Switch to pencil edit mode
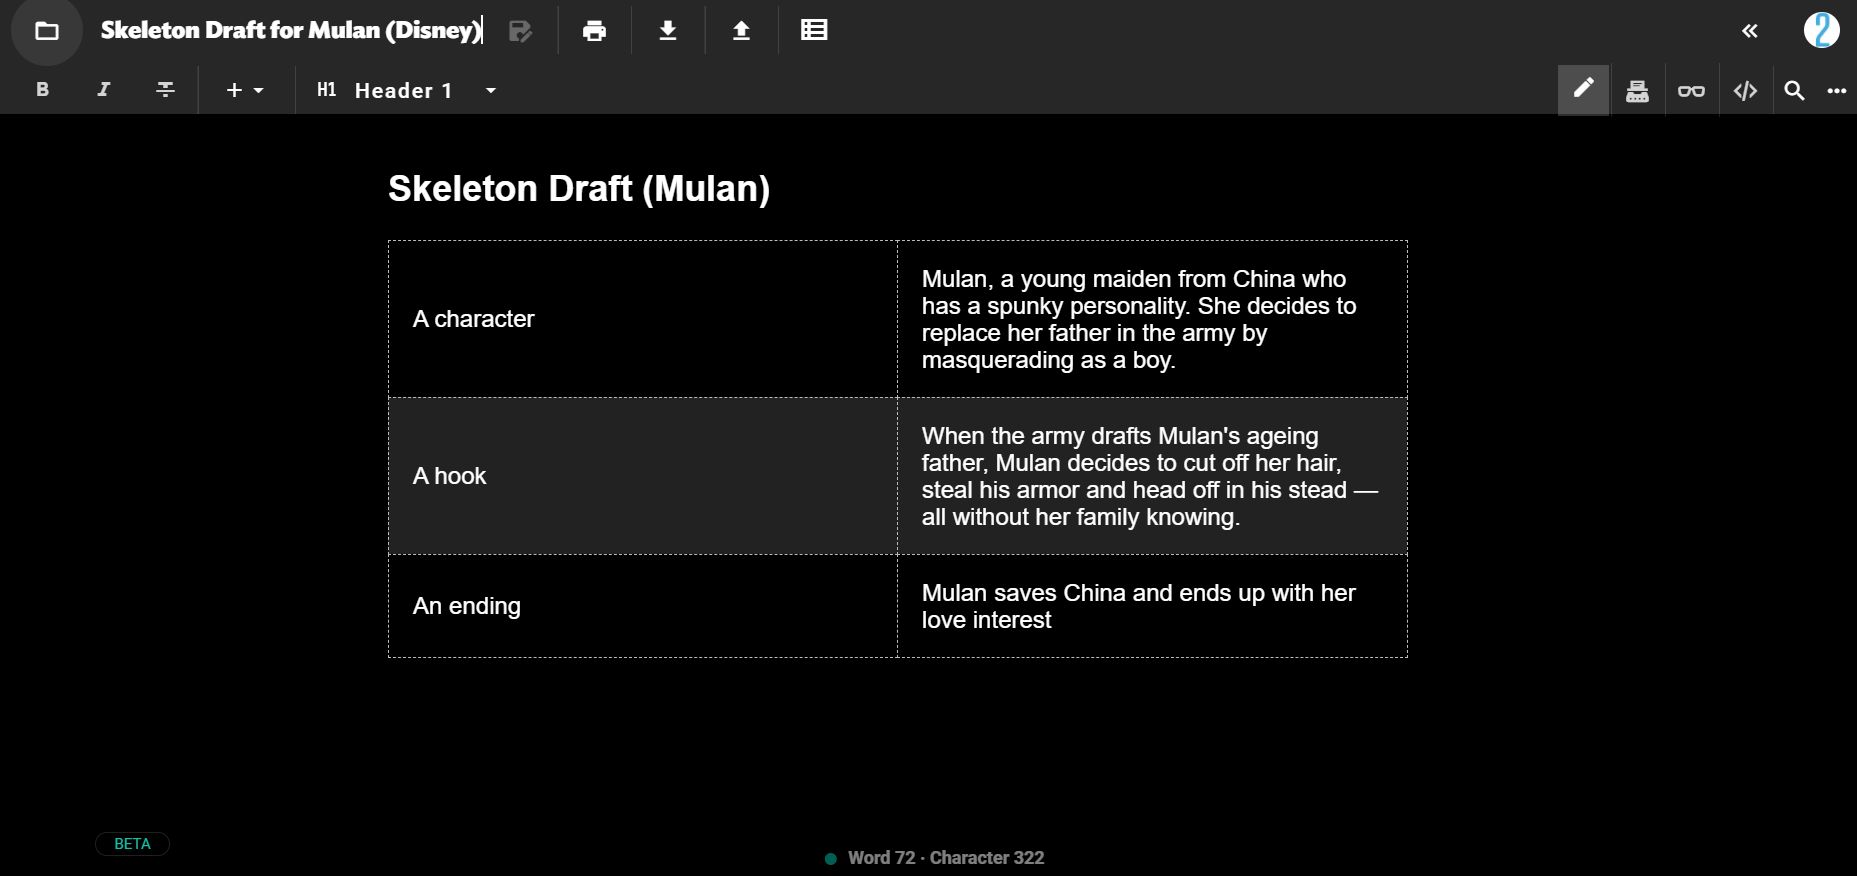The height and width of the screenshot is (876, 1857). pos(1584,90)
